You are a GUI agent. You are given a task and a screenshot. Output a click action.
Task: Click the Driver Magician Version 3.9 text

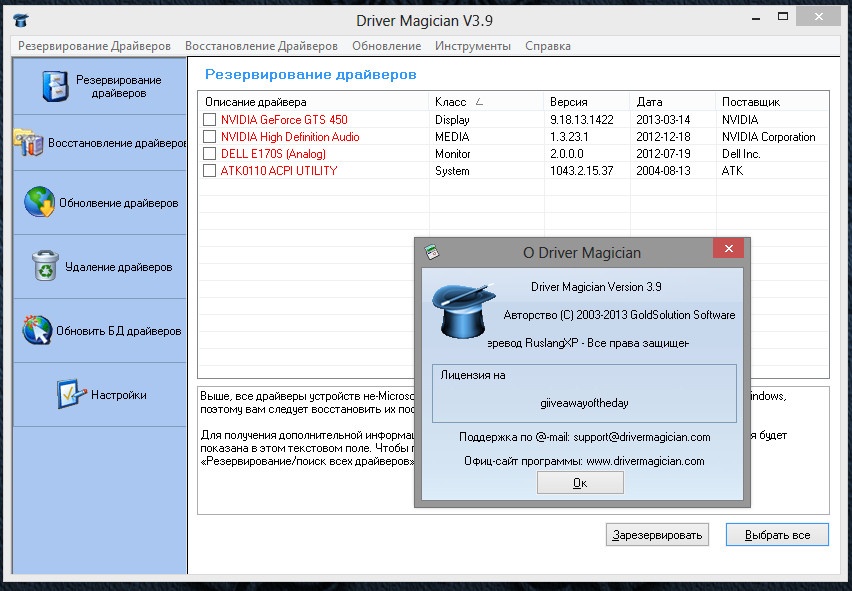coord(596,287)
